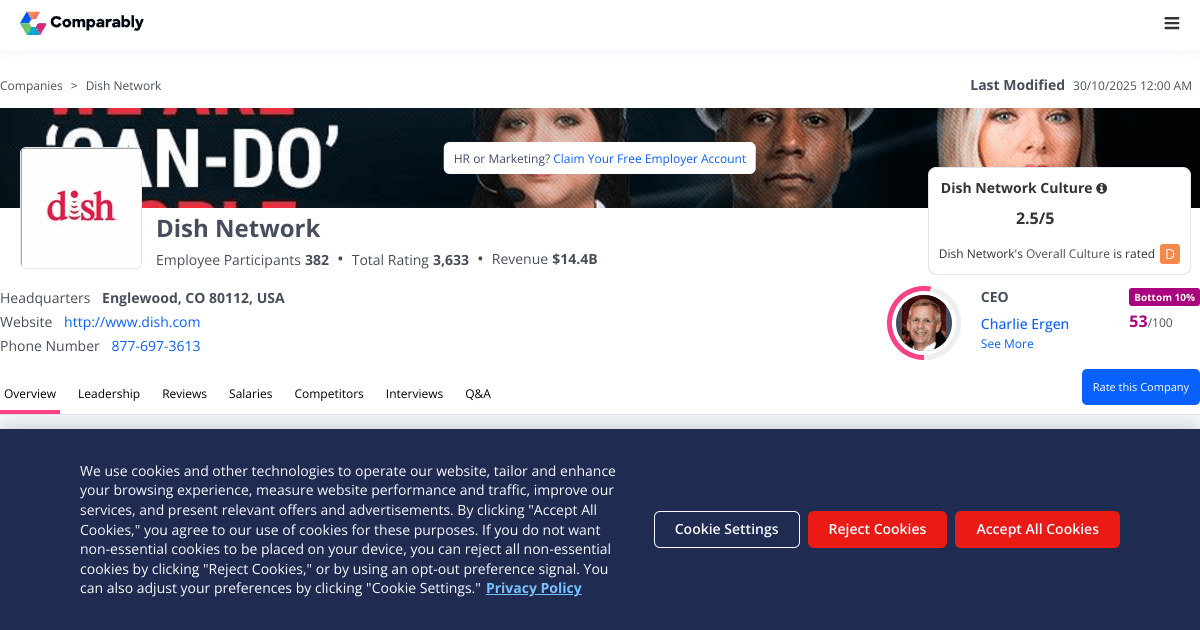Click Charlie Ergen's CEO portrait
Image resolution: width=1200 pixels, height=630 pixels.
[x=924, y=323]
